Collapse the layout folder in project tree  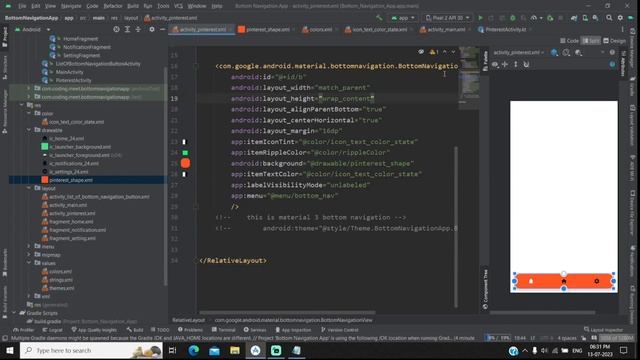(x=29, y=188)
